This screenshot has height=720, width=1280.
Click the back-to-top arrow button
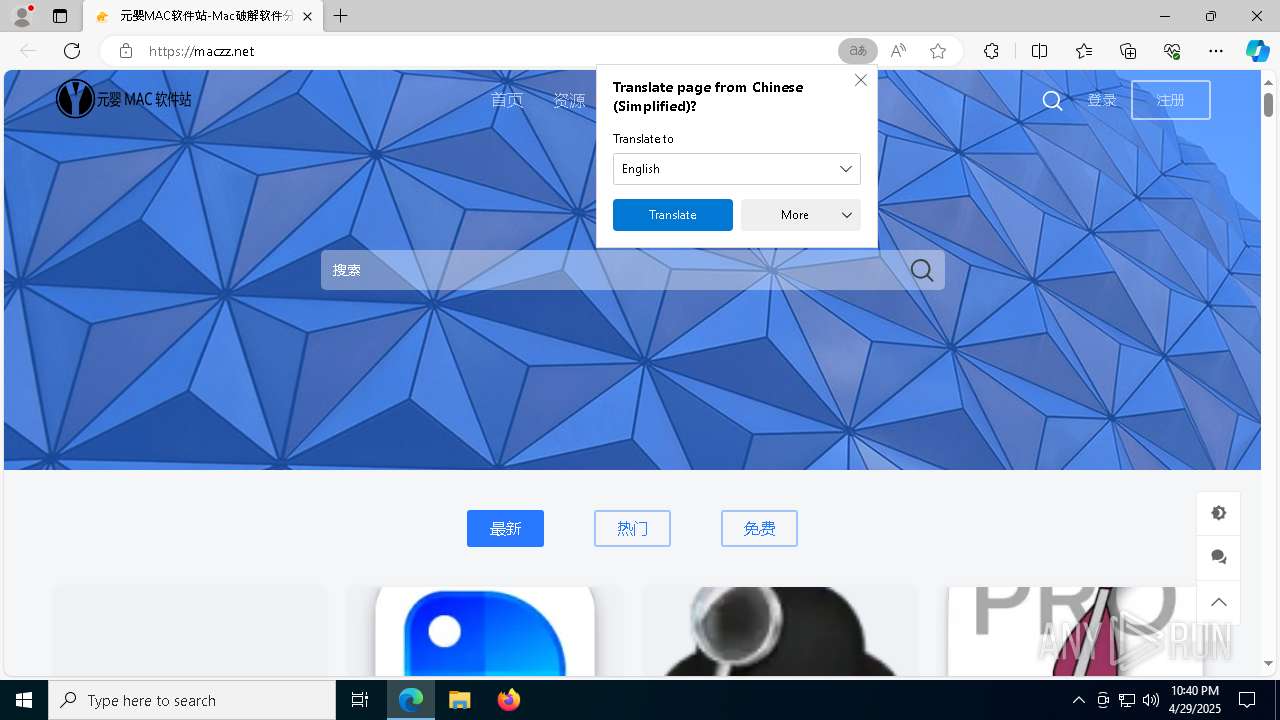(1218, 602)
